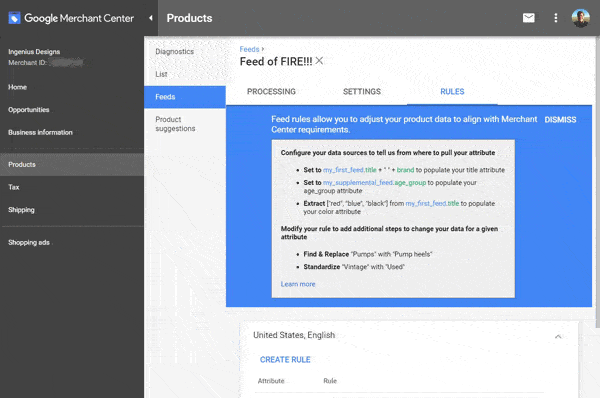Click the Attribute column header
The height and width of the screenshot is (398, 600).
271,381
